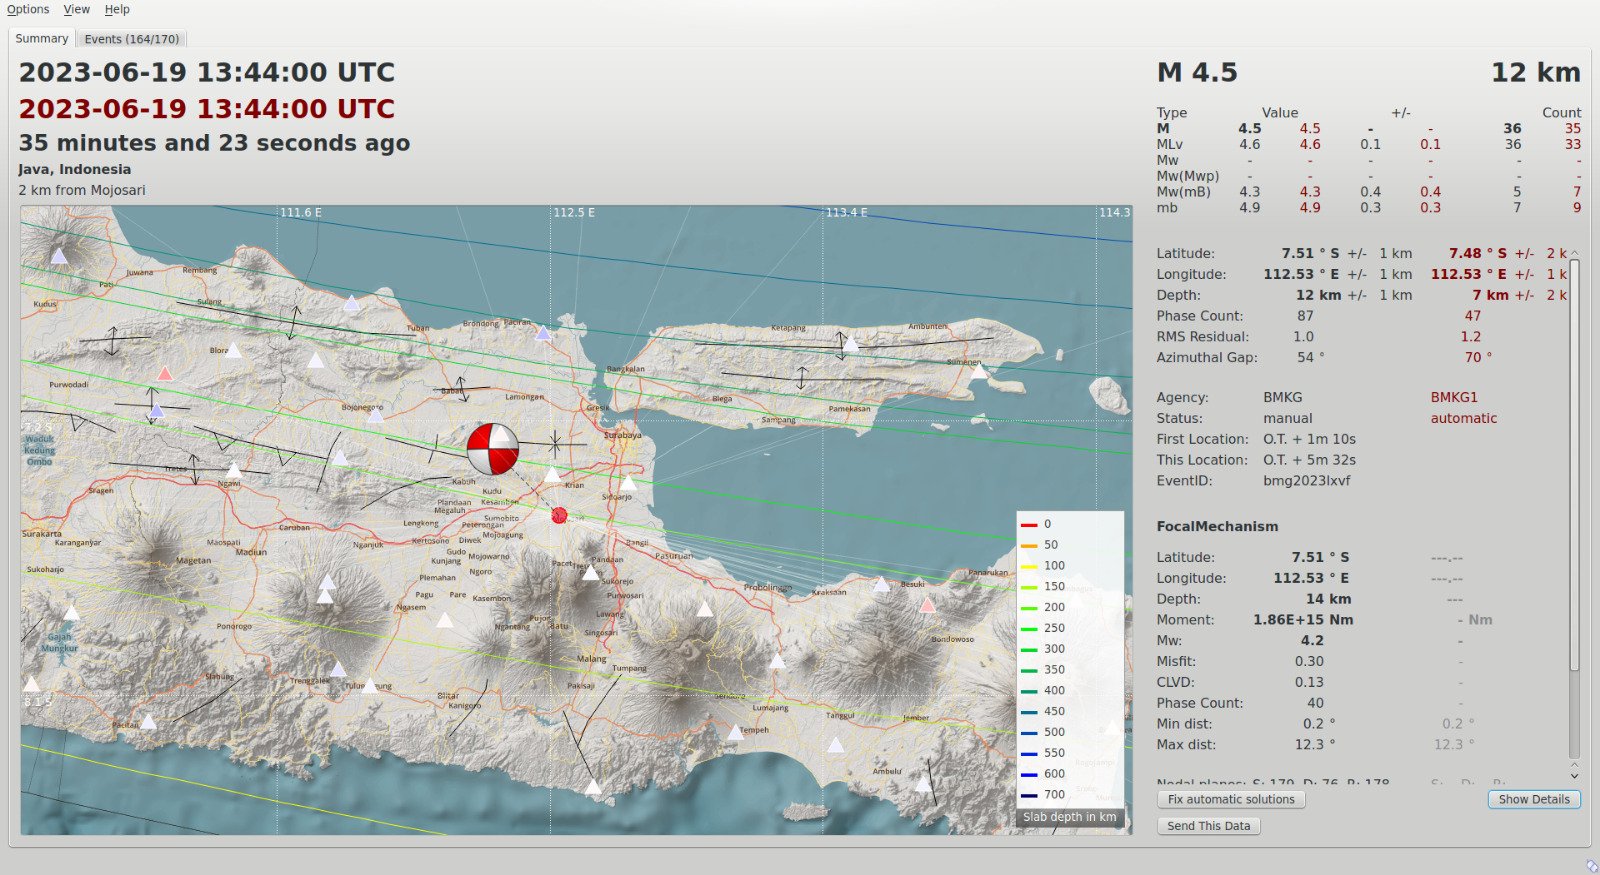Click the white station triangle near Sumenep
Viewport: 1600px width, 875px height.
[980, 371]
